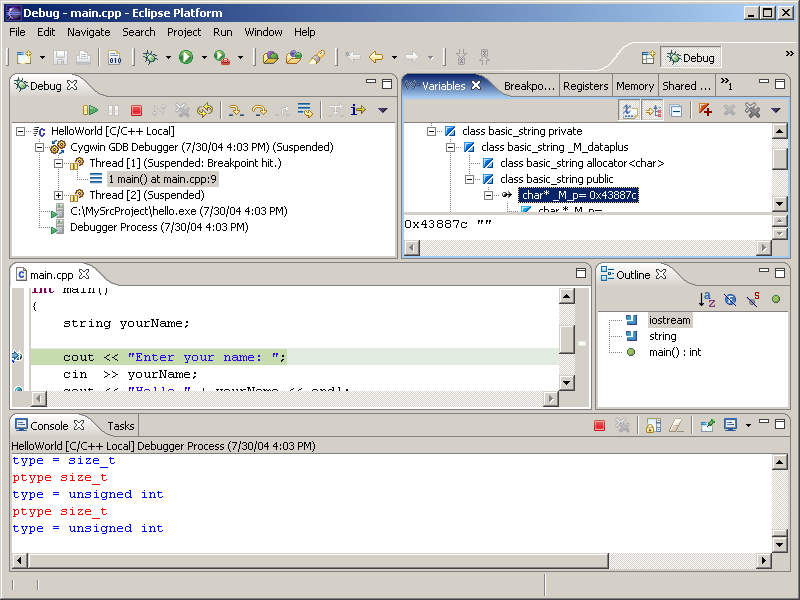This screenshot has width=800, height=600.
Task: Click the Clear Console icon
Action: [676, 426]
